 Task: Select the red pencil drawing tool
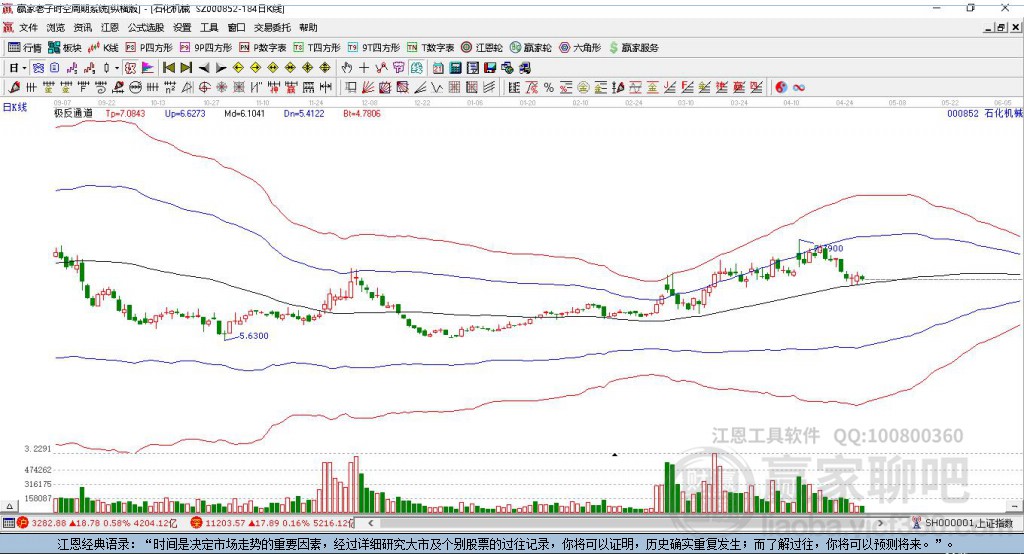point(14,87)
